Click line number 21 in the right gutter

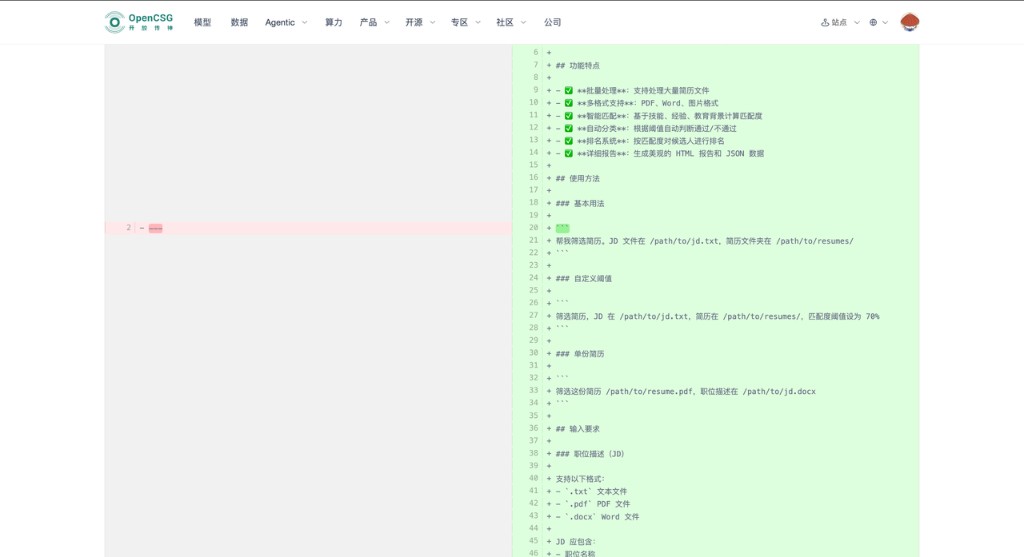click(534, 240)
